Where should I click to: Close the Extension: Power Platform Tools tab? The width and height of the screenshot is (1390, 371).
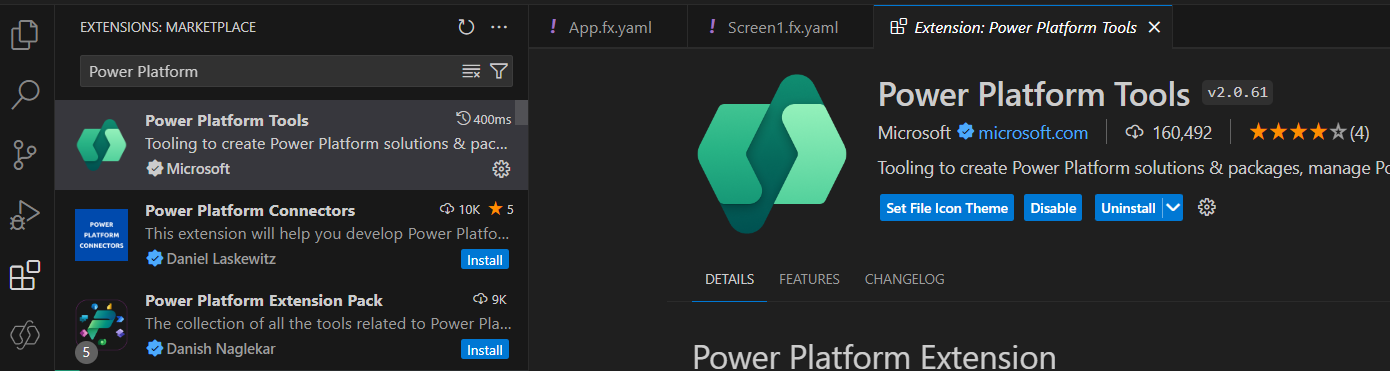coord(1154,27)
